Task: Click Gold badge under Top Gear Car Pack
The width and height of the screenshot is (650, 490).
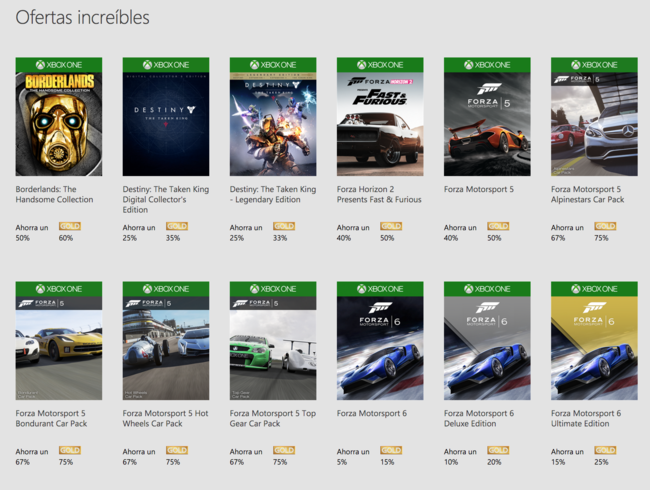Action: (x=284, y=450)
